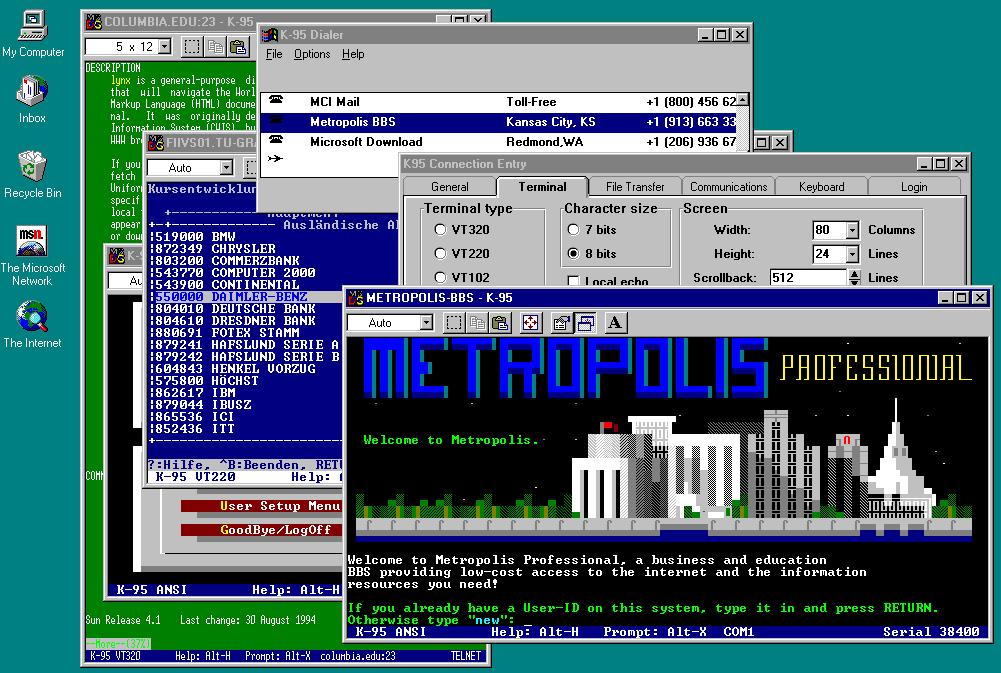Image resolution: width=1001 pixels, height=673 pixels.
Task: Click the Paste icon in COLUMBIA.EDU window toolbar
Action: (238, 47)
